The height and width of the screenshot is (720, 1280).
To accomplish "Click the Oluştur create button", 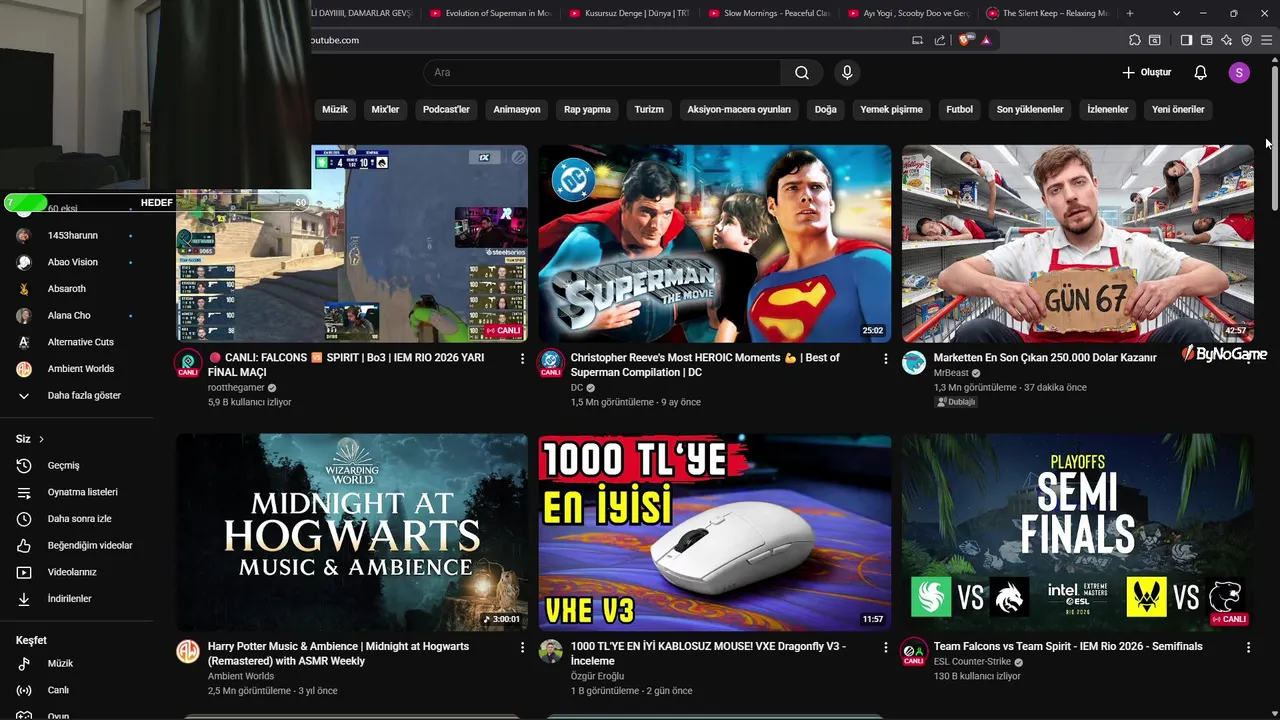I will (x=1146, y=72).
